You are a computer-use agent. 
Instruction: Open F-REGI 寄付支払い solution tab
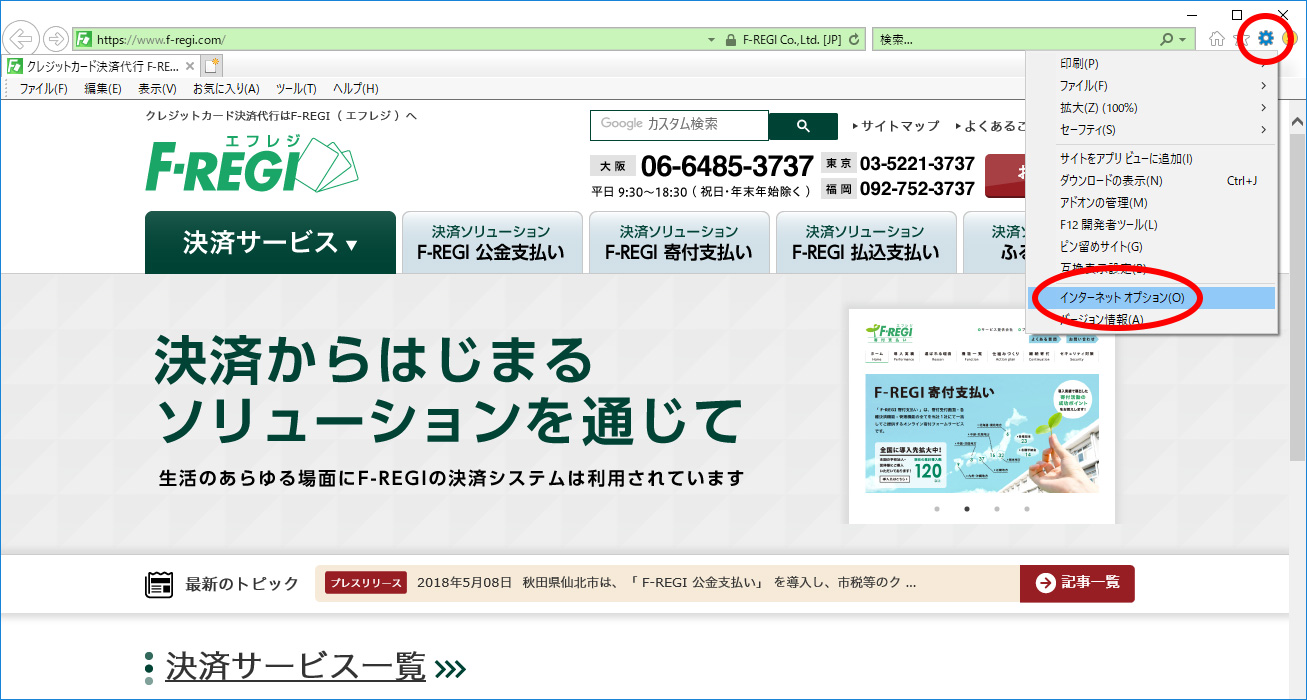click(x=679, y=242)
